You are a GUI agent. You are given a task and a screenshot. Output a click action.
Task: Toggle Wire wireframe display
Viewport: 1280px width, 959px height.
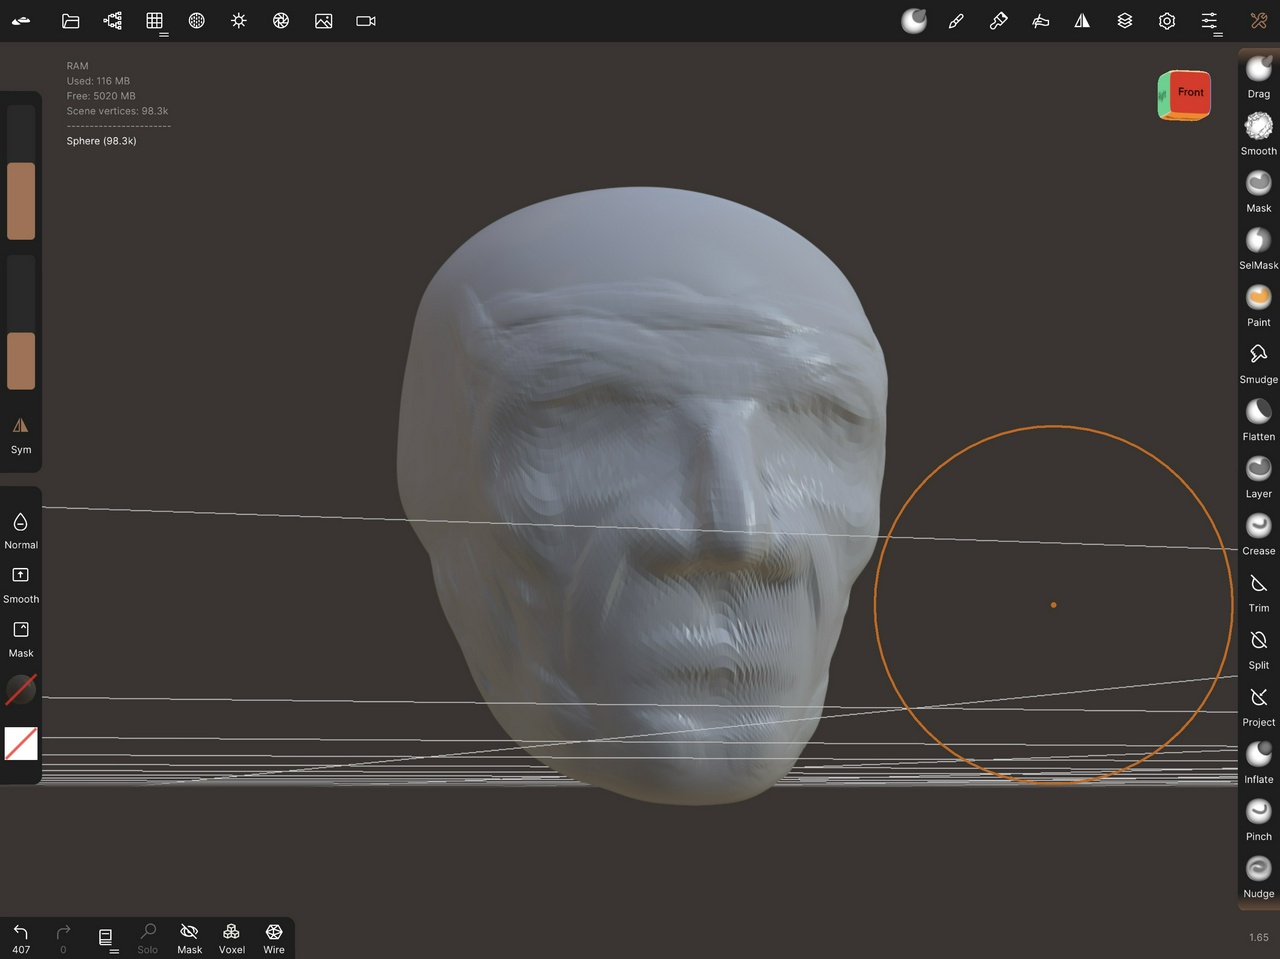point(274,938)
